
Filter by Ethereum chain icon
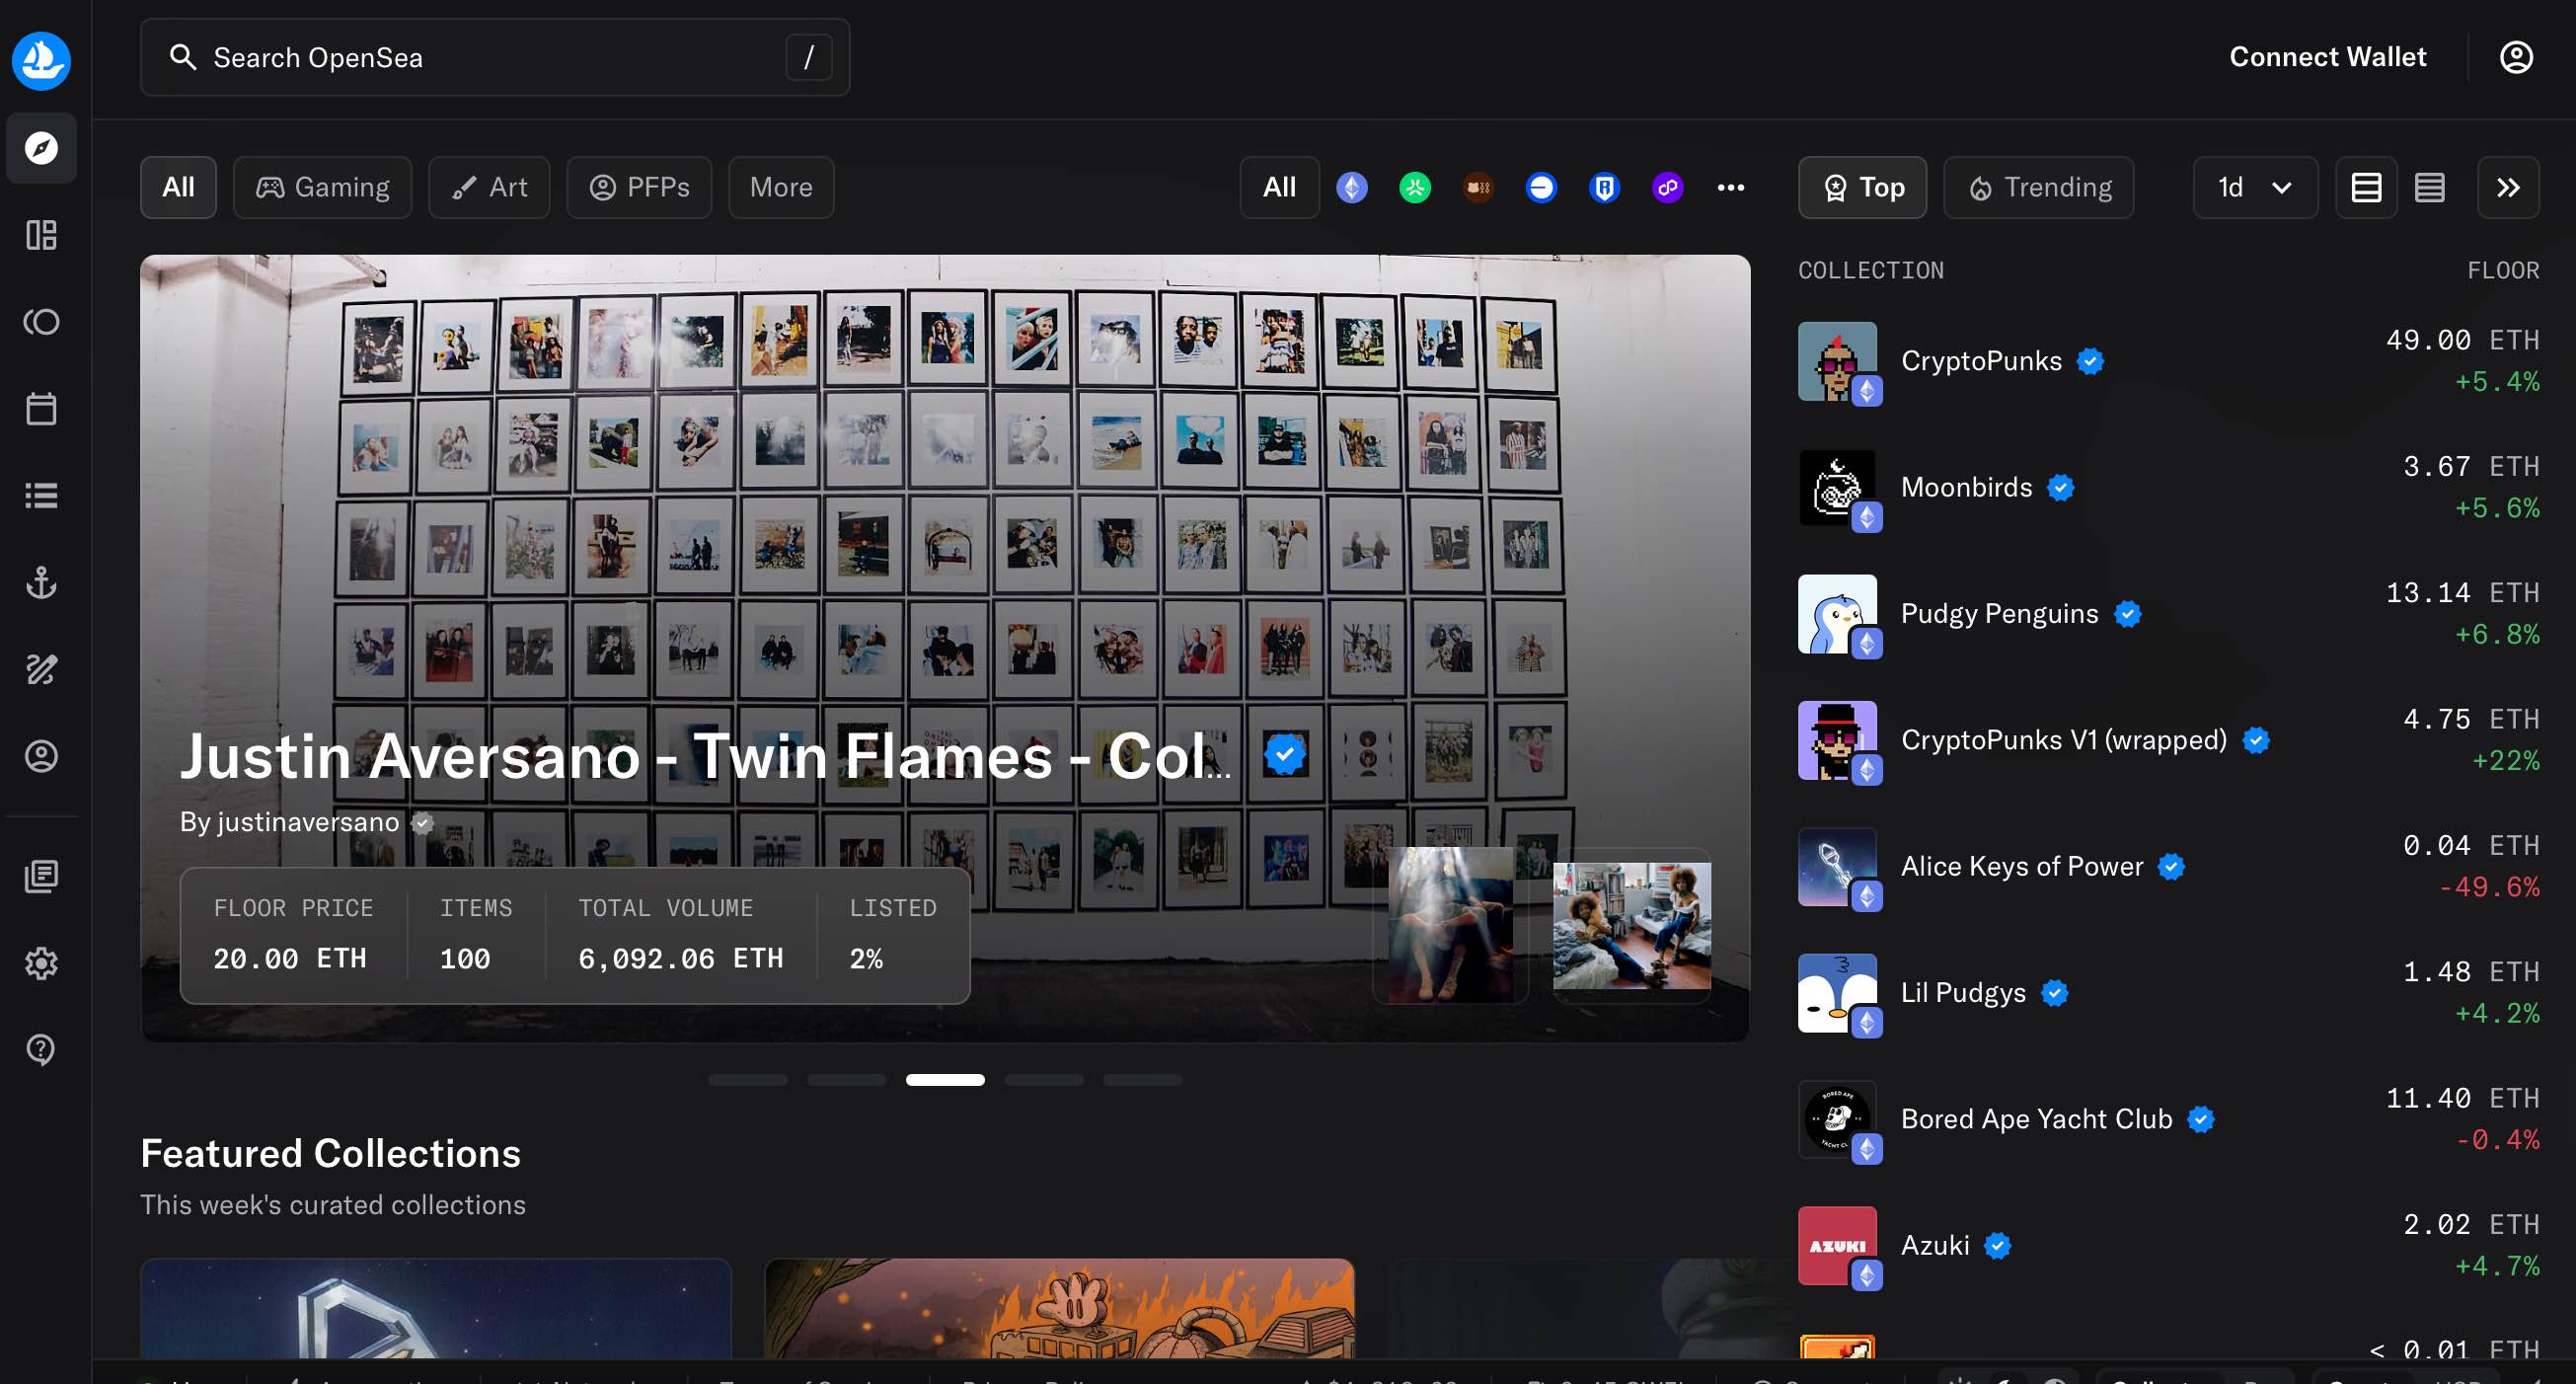tap(1352, 188)
